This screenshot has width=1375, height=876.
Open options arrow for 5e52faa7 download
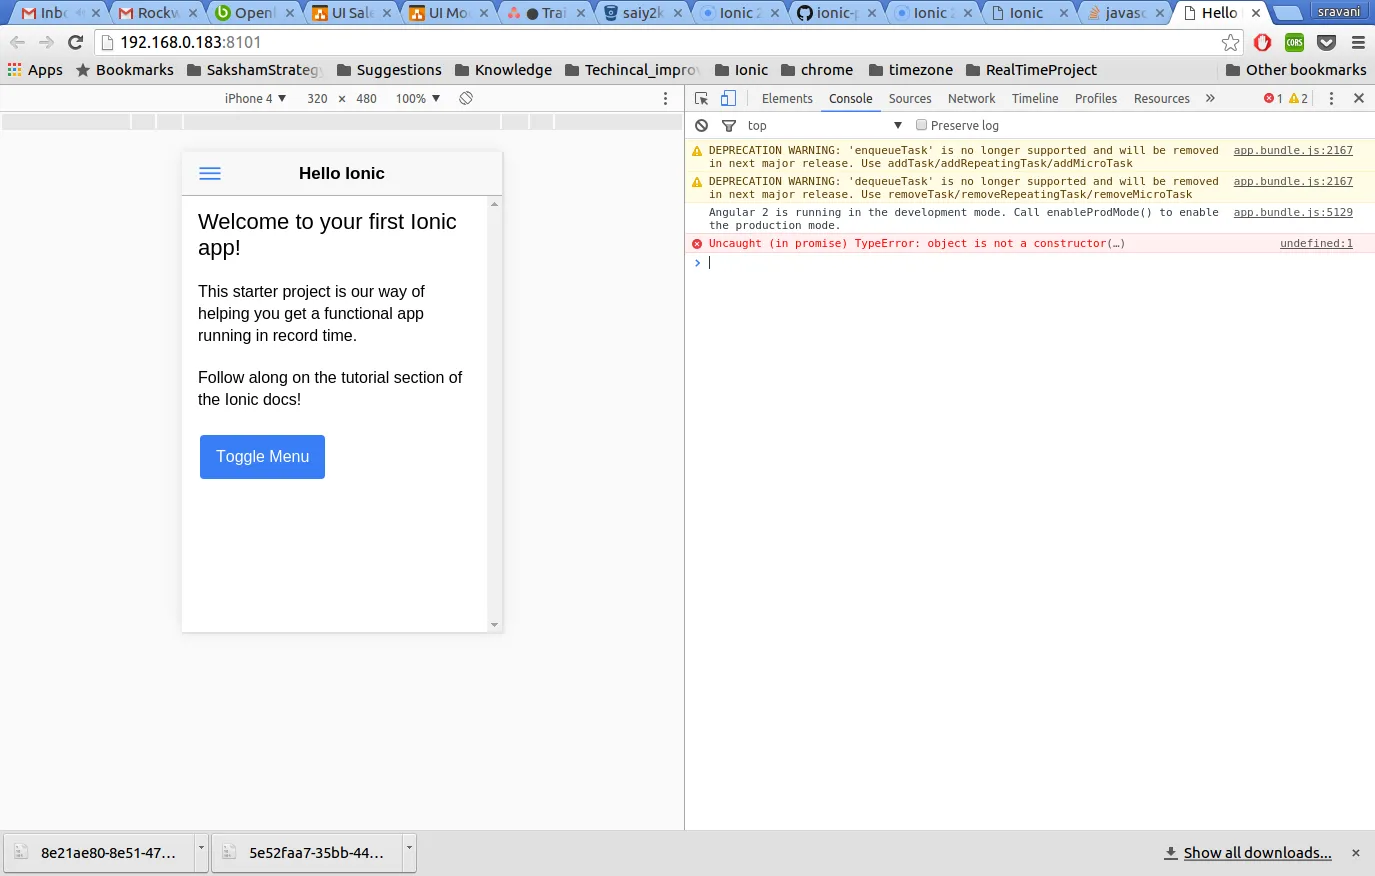(409, 852)
